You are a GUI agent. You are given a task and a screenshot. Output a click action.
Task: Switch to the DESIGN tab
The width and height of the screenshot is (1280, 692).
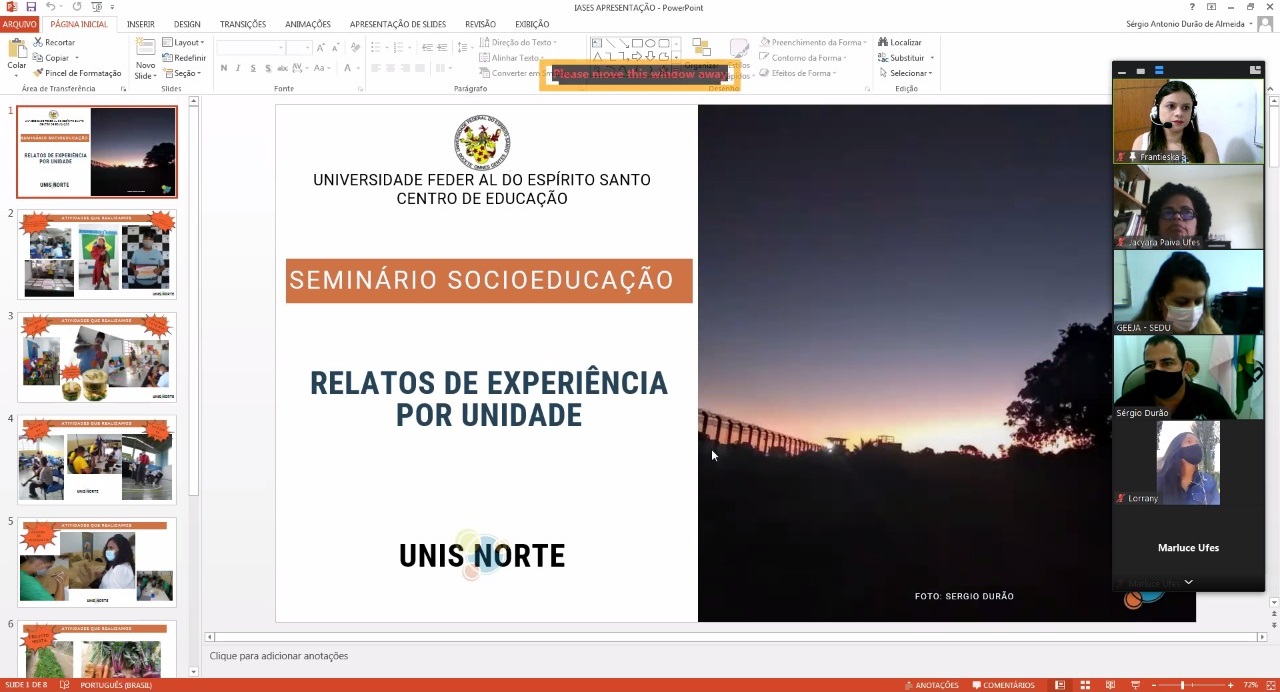[x=187, y=24]
